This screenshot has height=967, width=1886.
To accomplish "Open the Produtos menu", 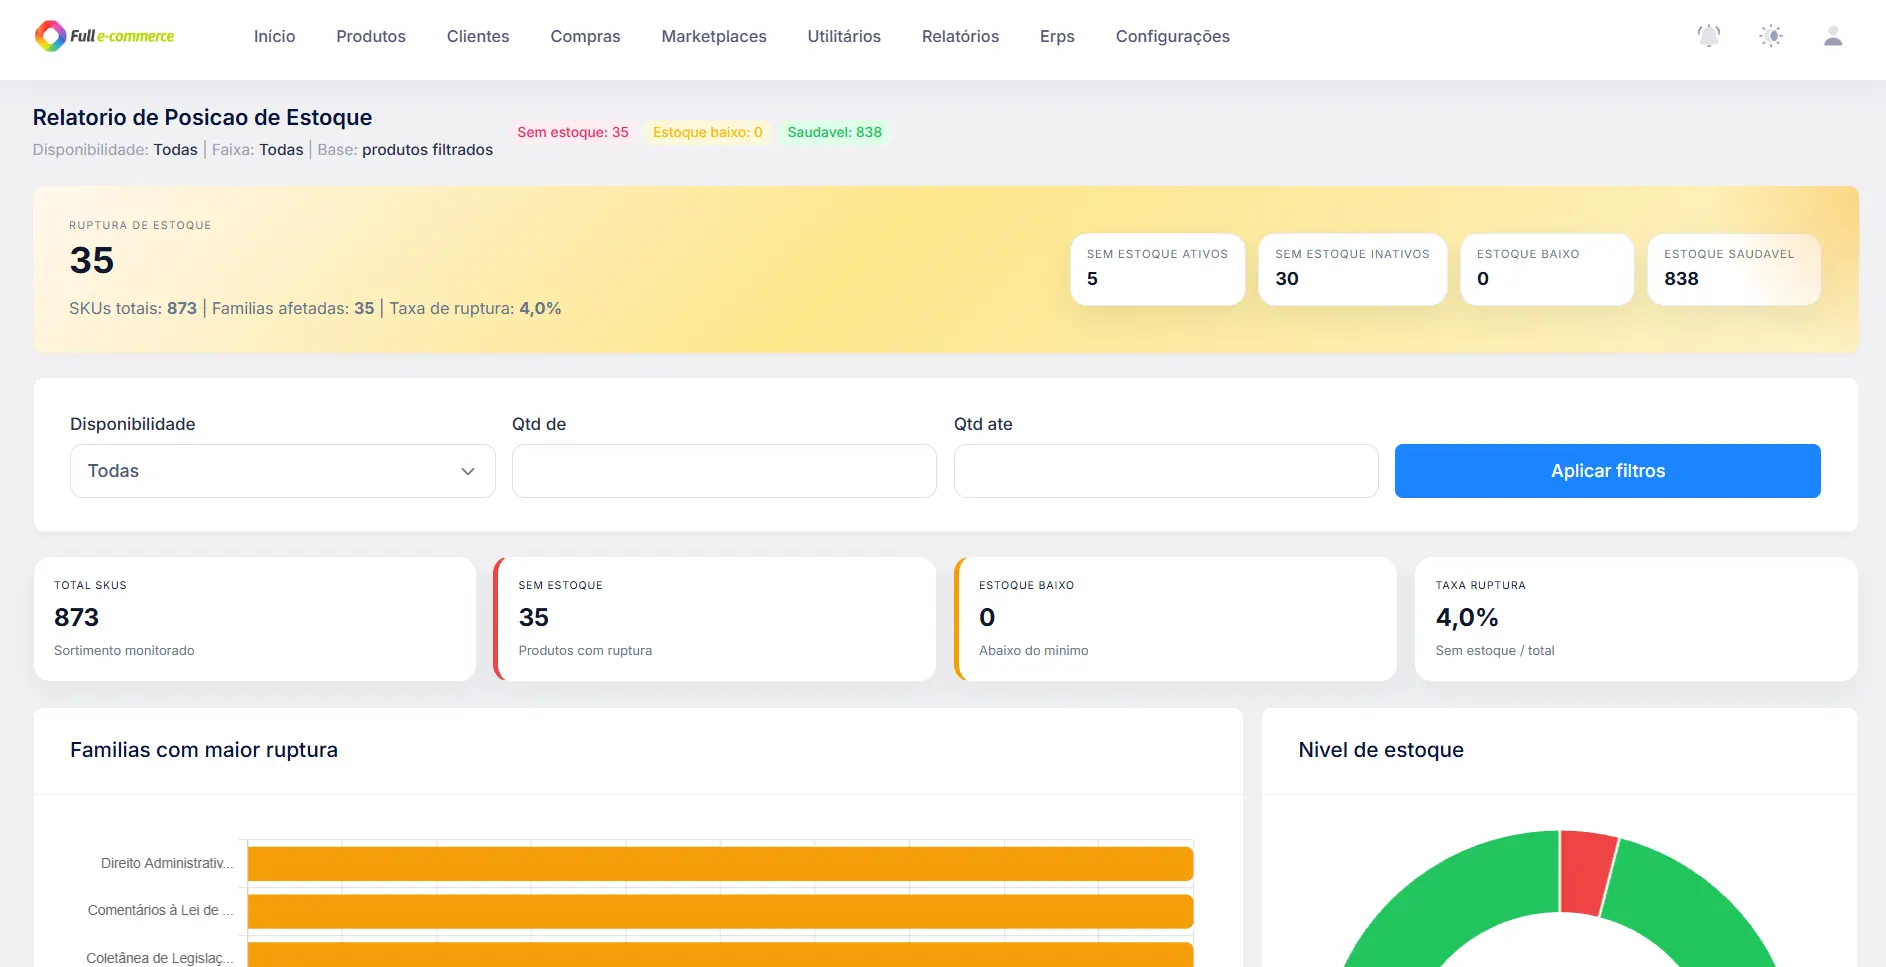I will point(371,36).
